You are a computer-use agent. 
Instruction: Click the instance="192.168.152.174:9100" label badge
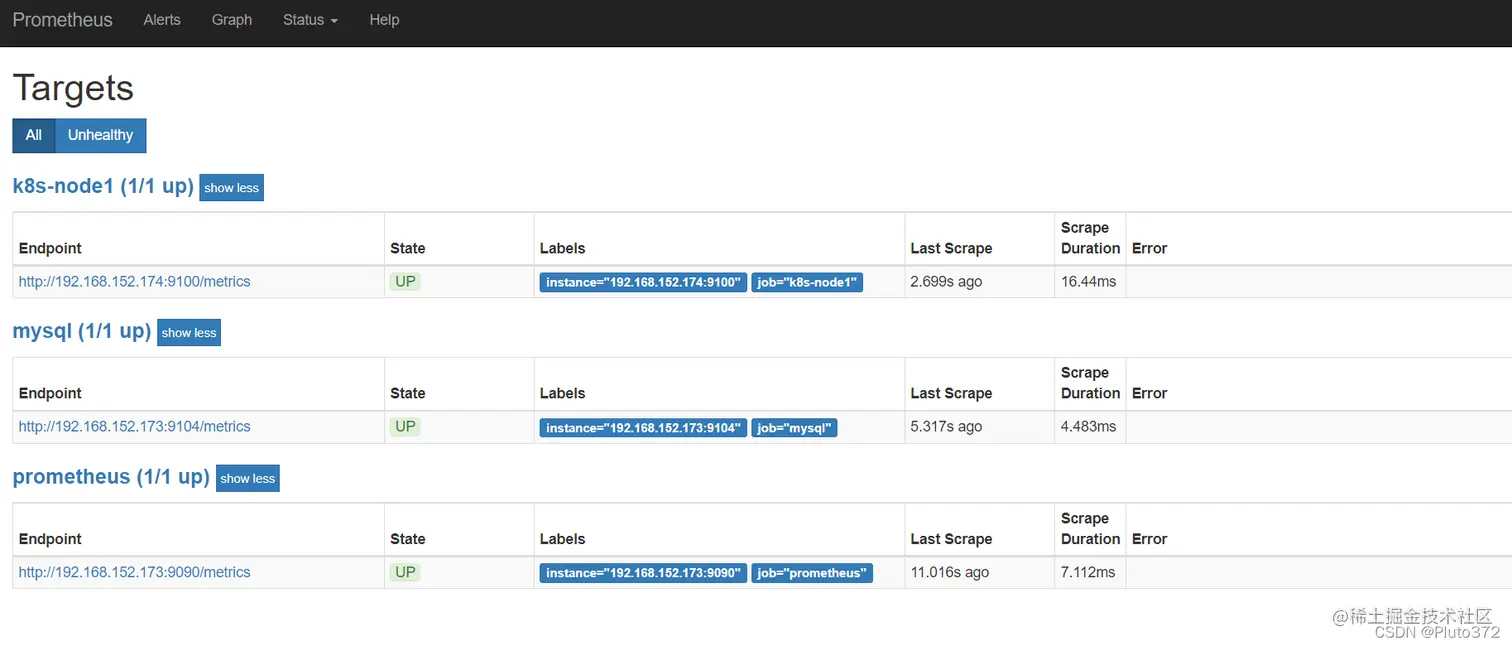tap(643, 283)
